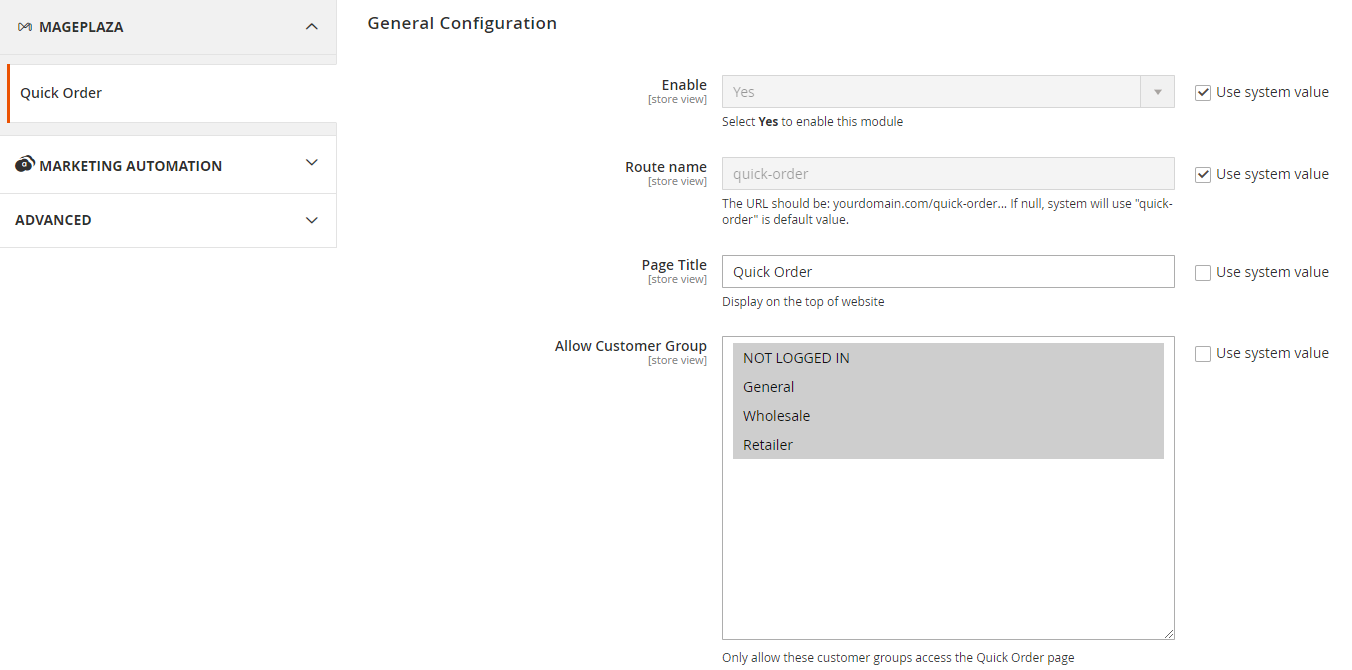Expand the Marketing Automation section

pyautogui.click(x=168, y=165)
